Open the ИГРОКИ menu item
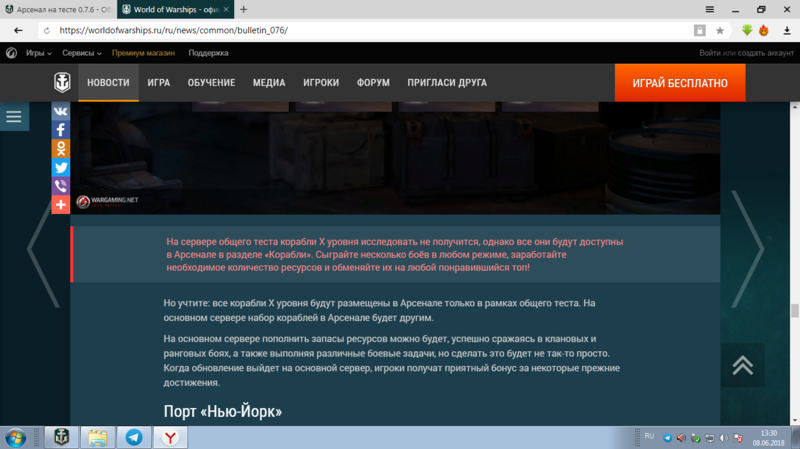Image resolution: width=800 pixels, height=449 pixels. pyautogui.click(x=321, y=83)
